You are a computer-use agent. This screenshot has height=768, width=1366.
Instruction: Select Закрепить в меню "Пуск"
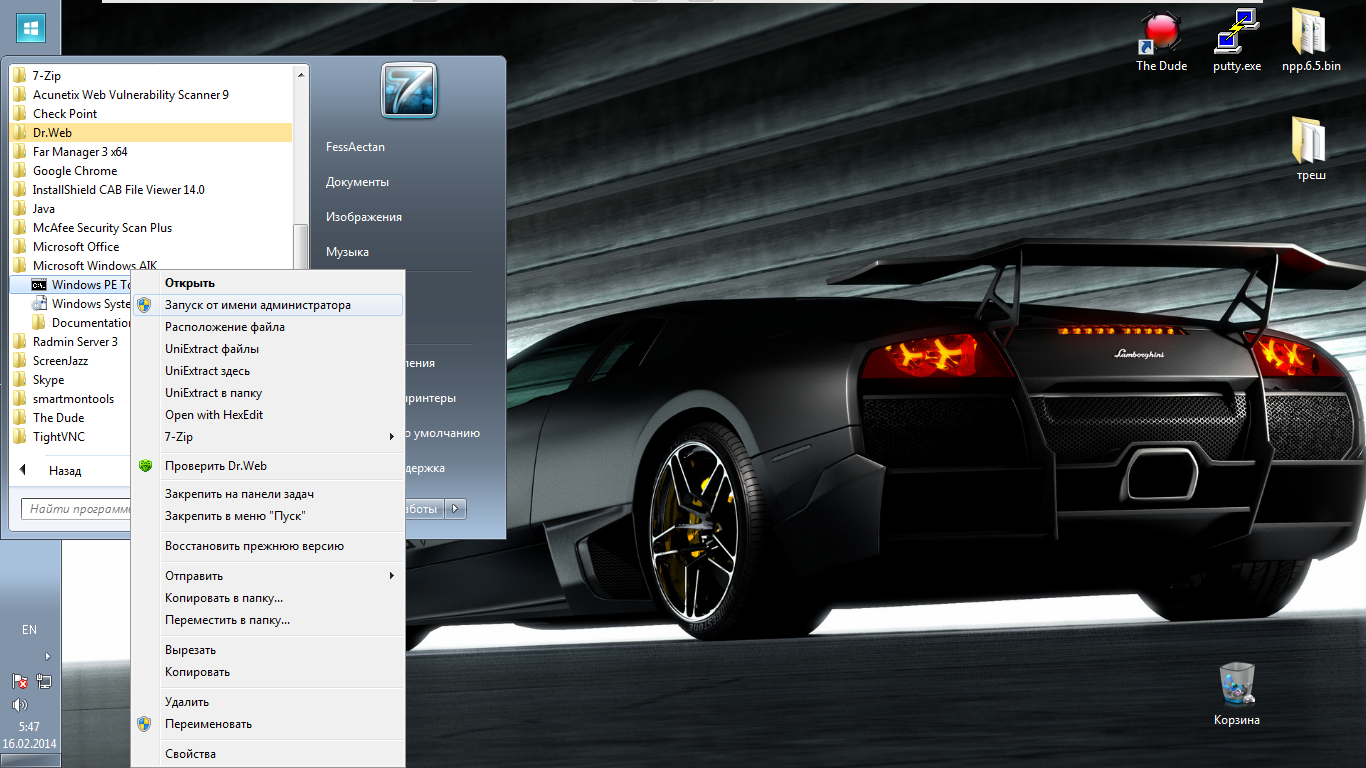pos(268,516)
